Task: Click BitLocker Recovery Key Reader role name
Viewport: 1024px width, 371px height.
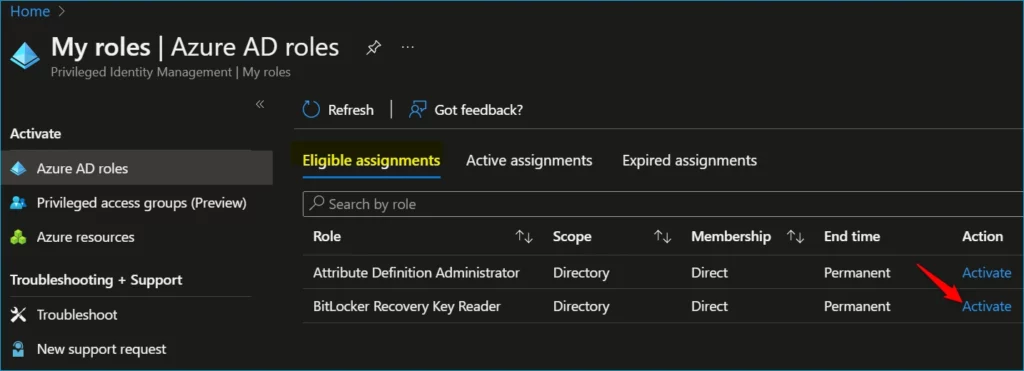Action: coord(407,306)
